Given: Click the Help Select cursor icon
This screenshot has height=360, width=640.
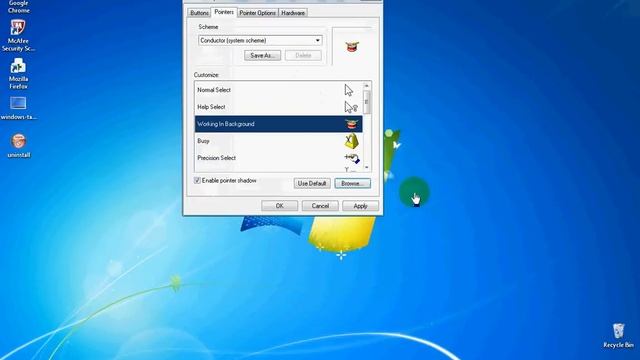Looking at the screenshot, I should click(x=351, y=107).
